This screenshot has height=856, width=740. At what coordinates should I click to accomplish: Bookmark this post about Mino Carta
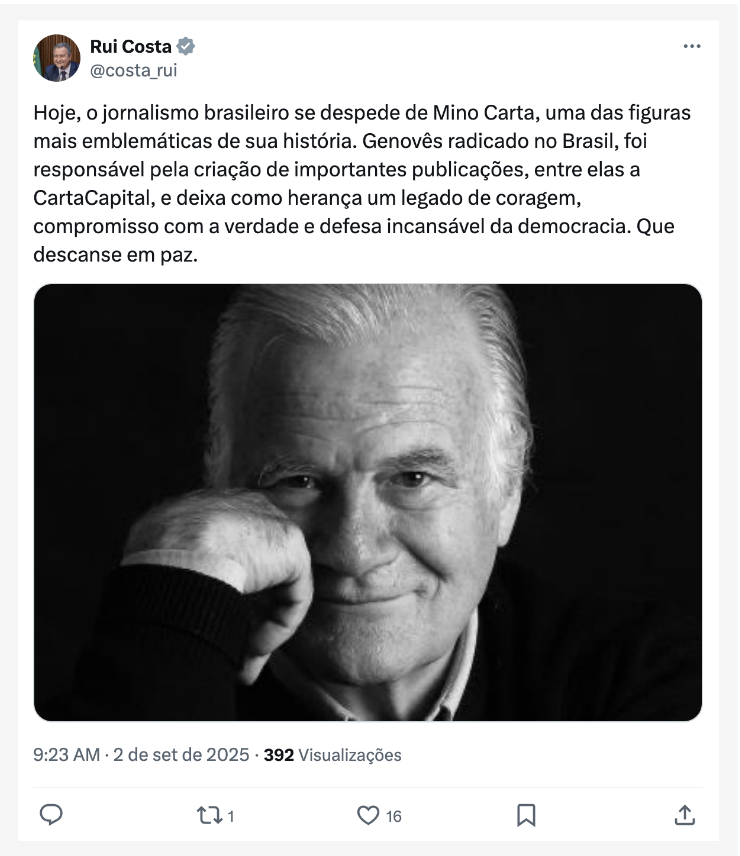526,815
